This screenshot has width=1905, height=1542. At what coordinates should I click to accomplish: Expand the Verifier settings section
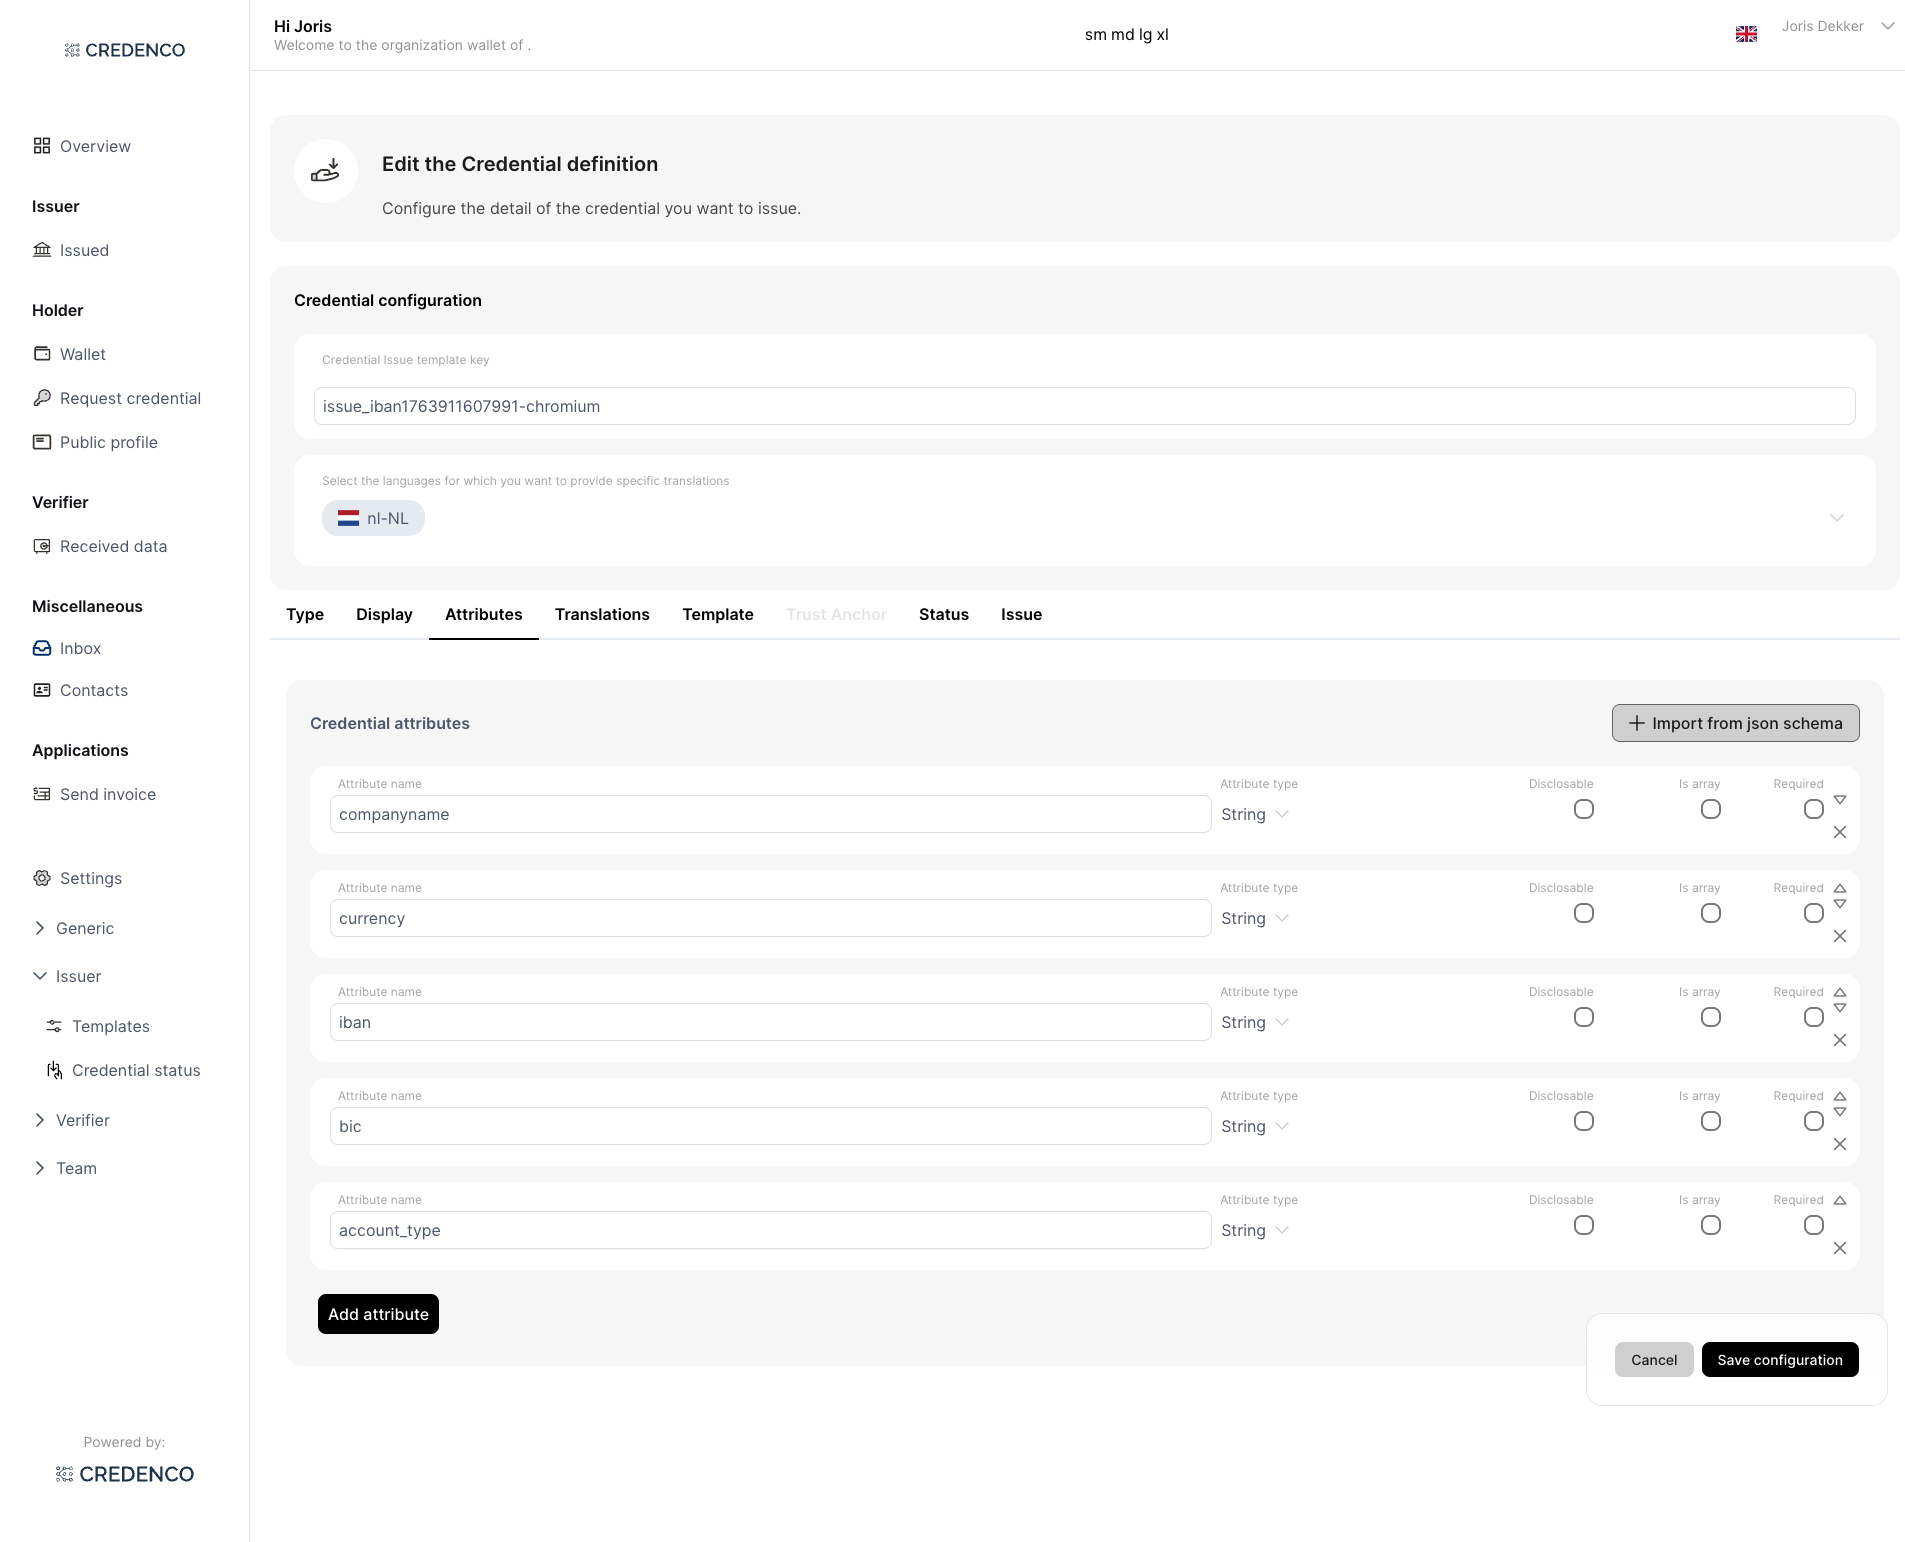tap(40, 1120)
